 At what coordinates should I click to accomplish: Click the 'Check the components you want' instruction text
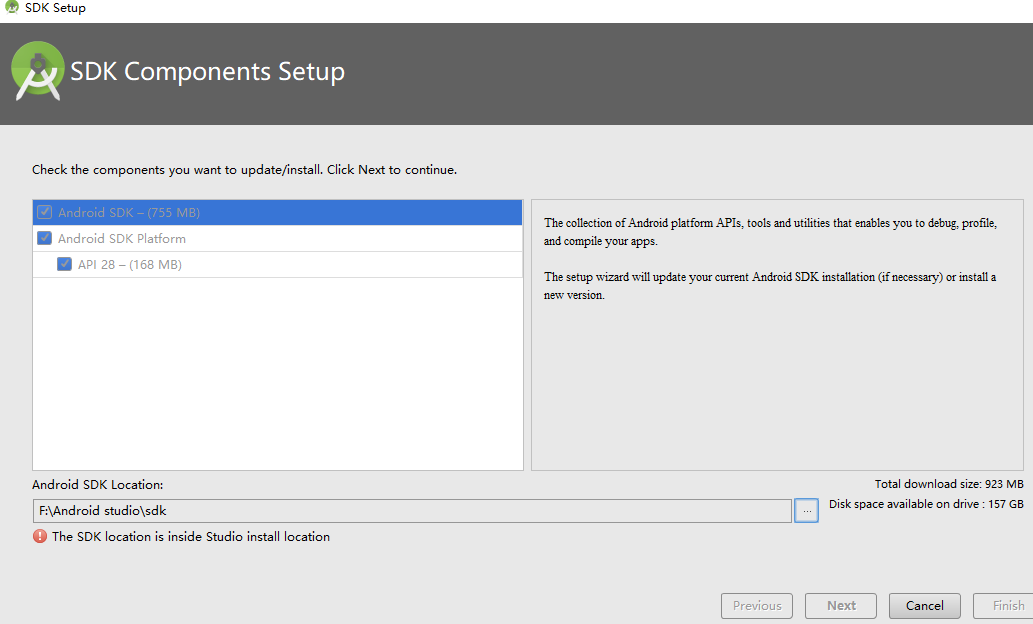tap(244, 170)
